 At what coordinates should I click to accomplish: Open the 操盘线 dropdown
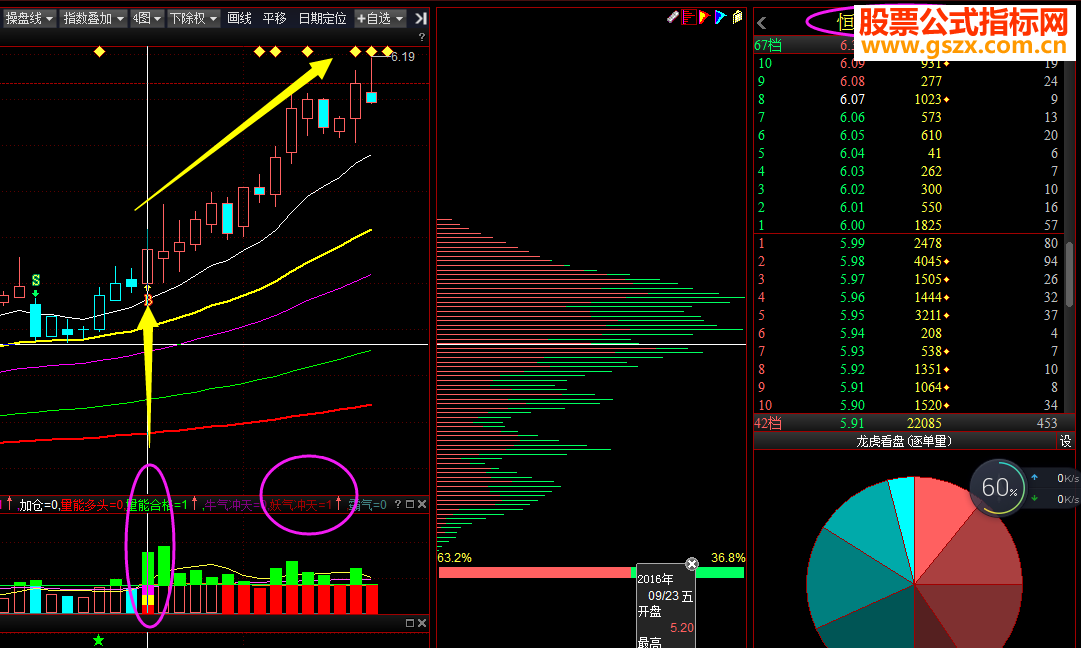tap(29, 19)
